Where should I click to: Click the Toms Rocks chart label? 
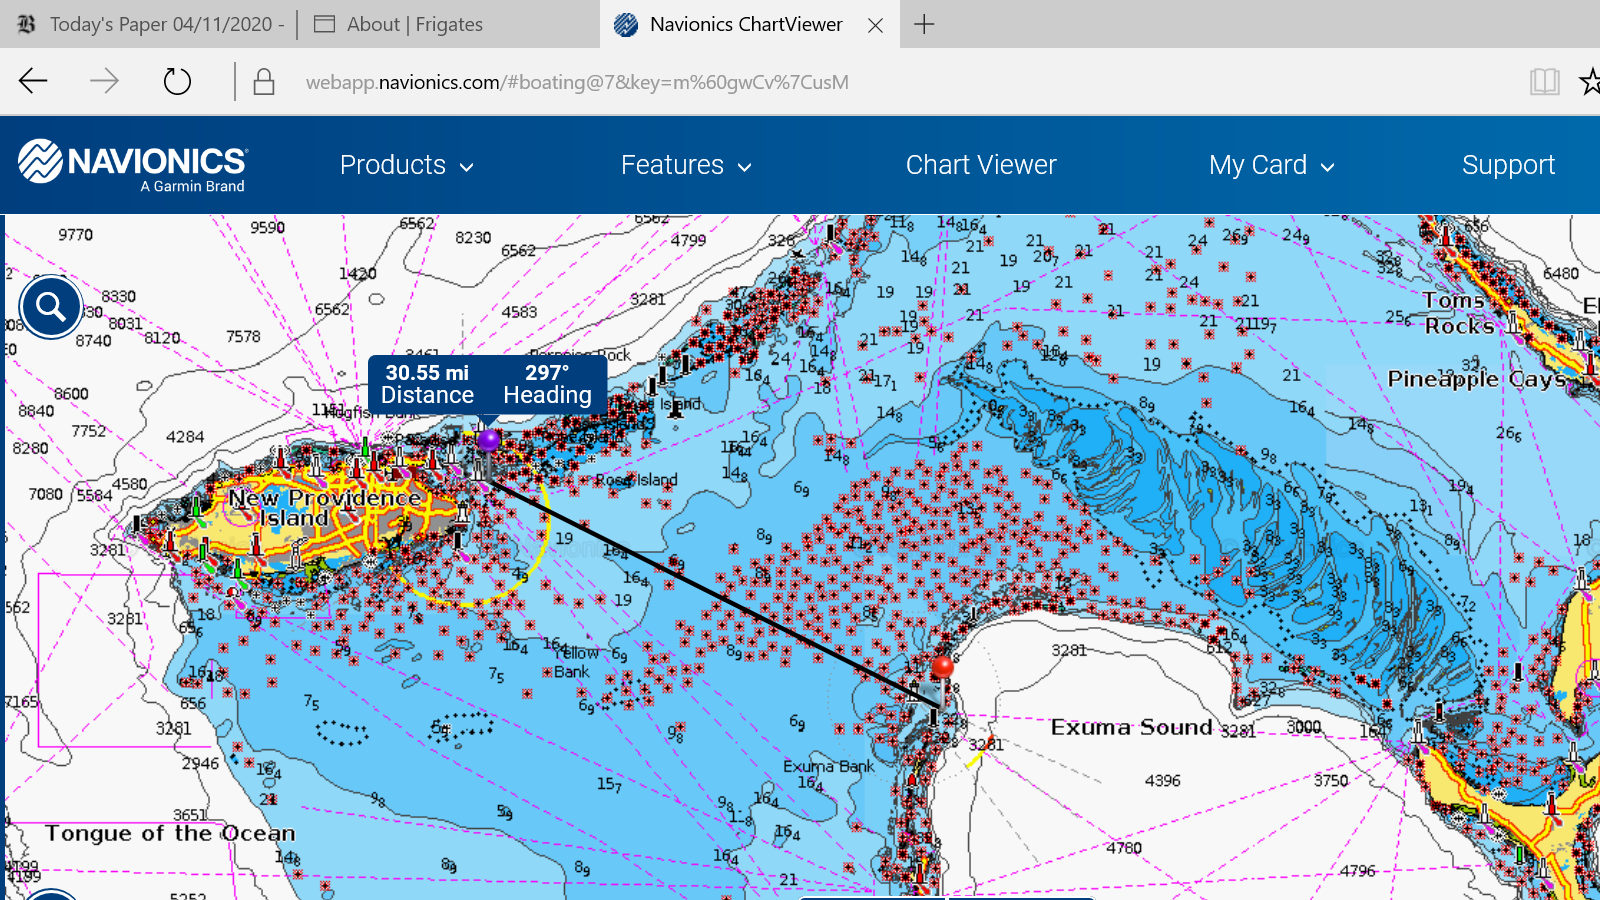click(x=1459, y=313)
